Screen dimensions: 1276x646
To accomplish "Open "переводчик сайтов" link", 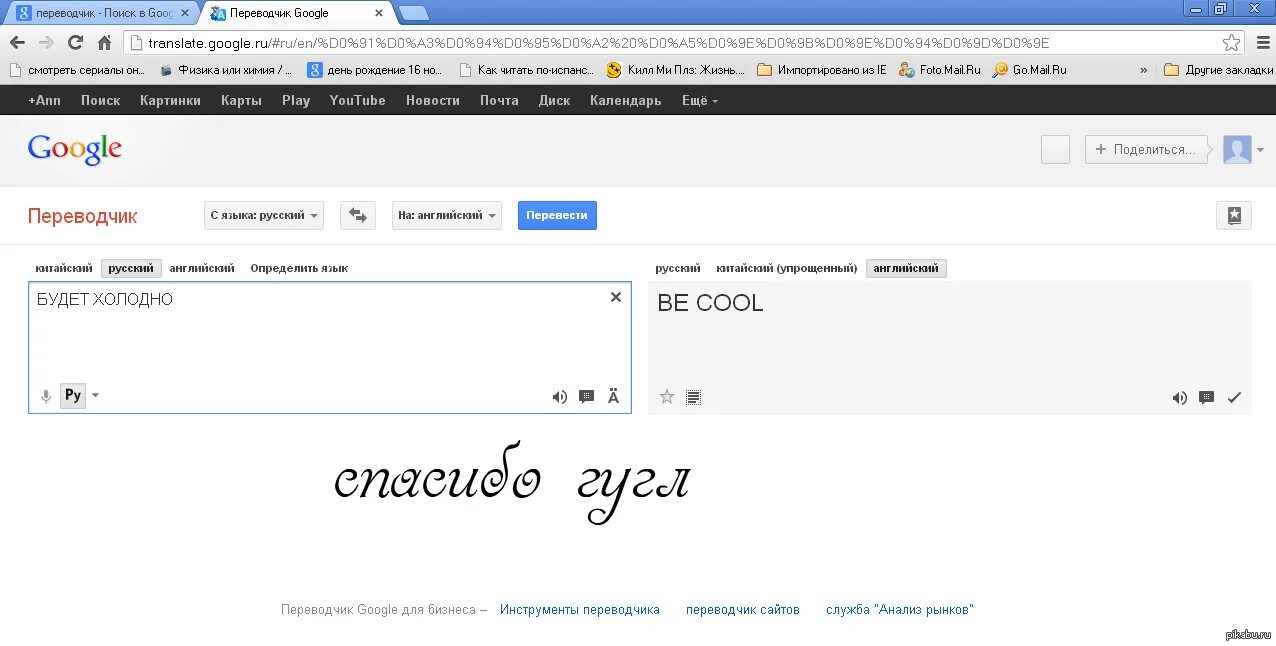I will point(743,609).
